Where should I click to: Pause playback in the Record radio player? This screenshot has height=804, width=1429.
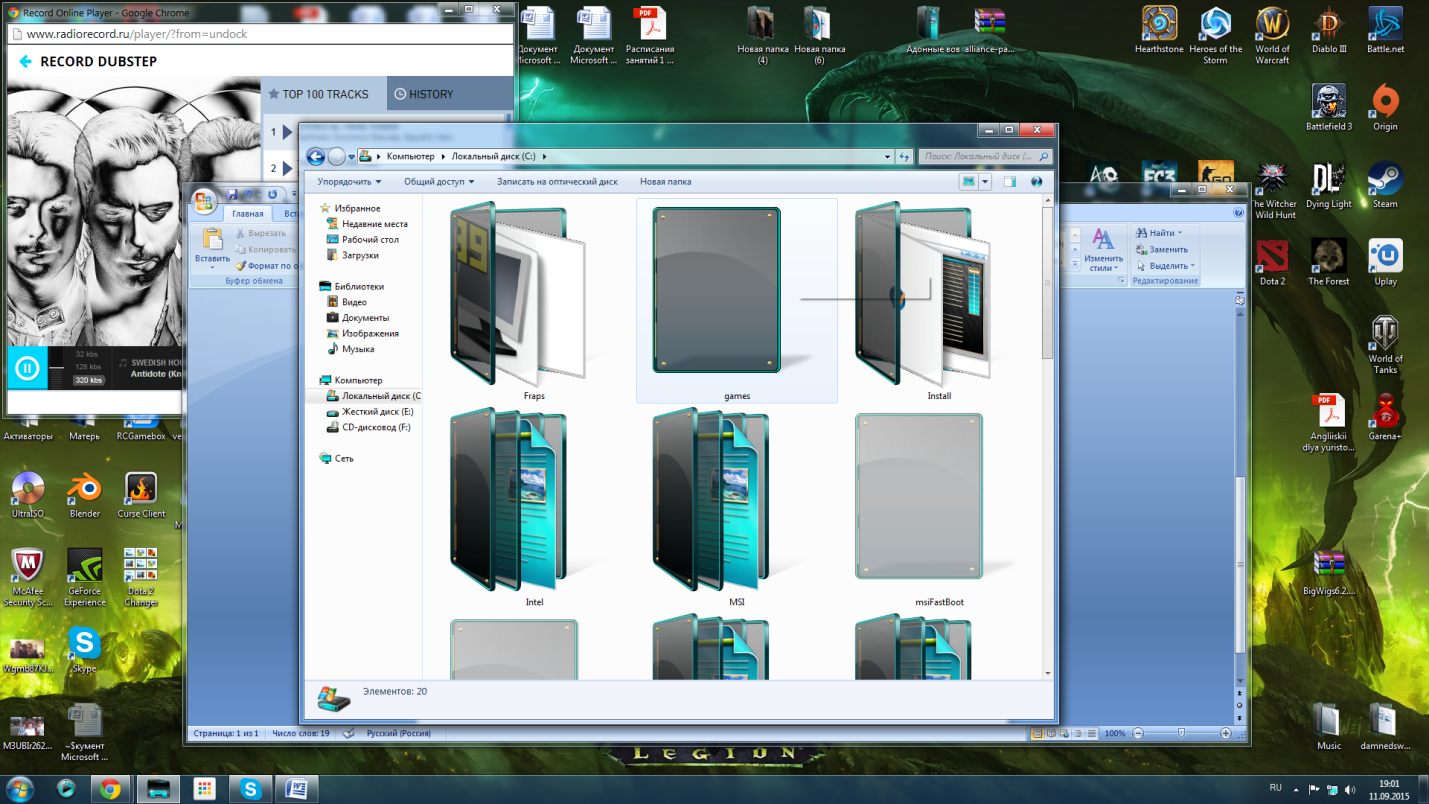[27, 368]
